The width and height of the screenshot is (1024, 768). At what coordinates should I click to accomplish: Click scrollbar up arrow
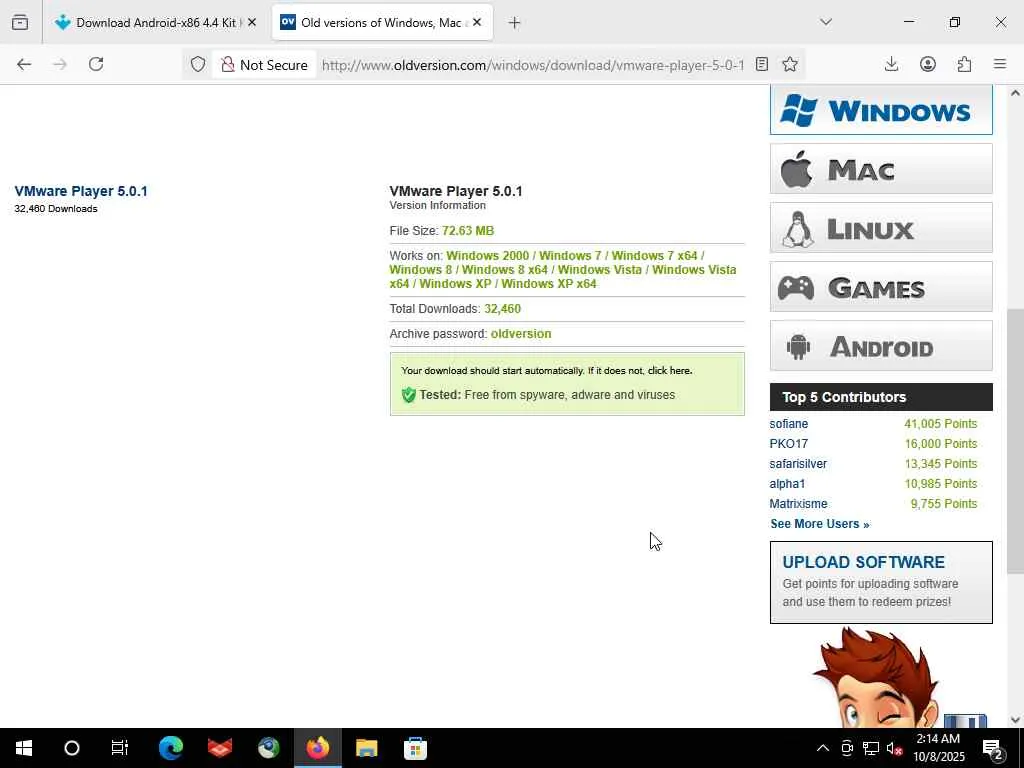click(x=1015, y=93)
